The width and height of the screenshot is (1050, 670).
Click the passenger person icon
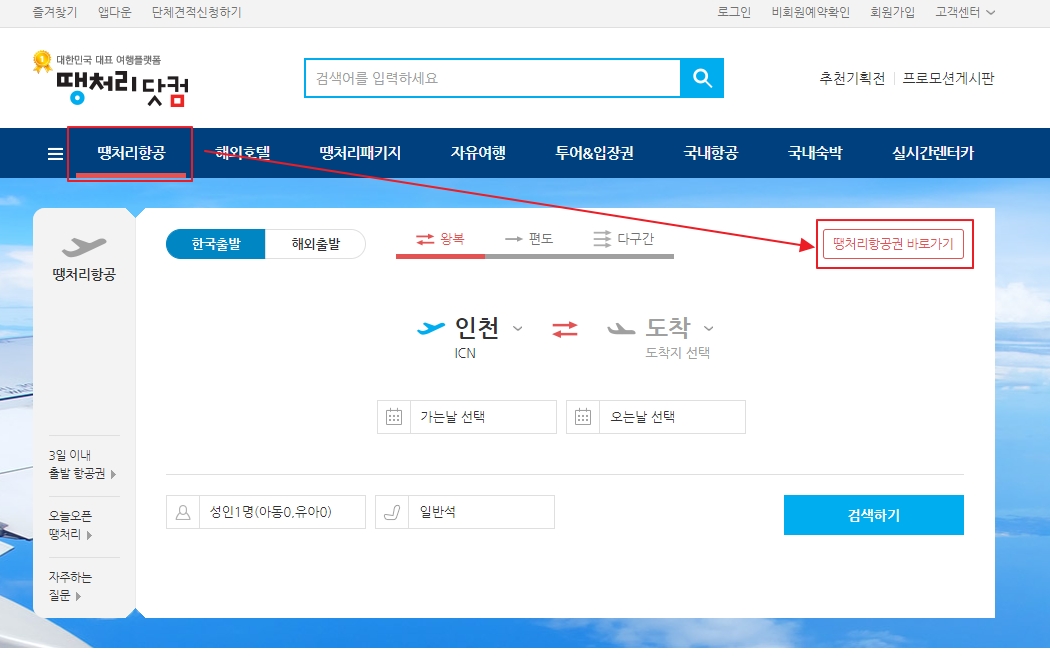tap(183, 512)
